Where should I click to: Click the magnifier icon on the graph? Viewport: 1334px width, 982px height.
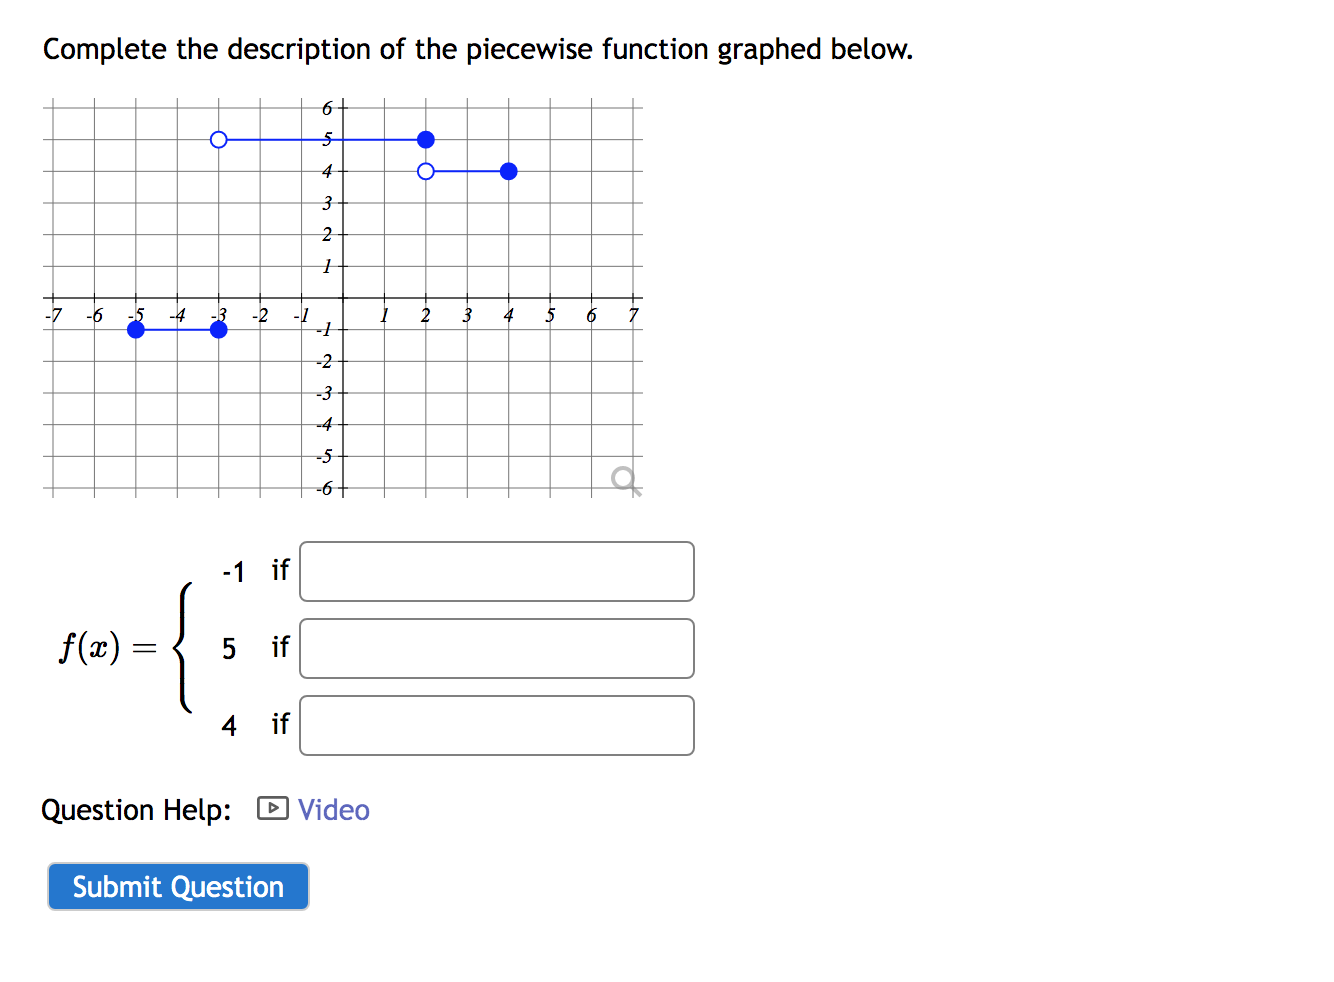(x=626, y=481)
